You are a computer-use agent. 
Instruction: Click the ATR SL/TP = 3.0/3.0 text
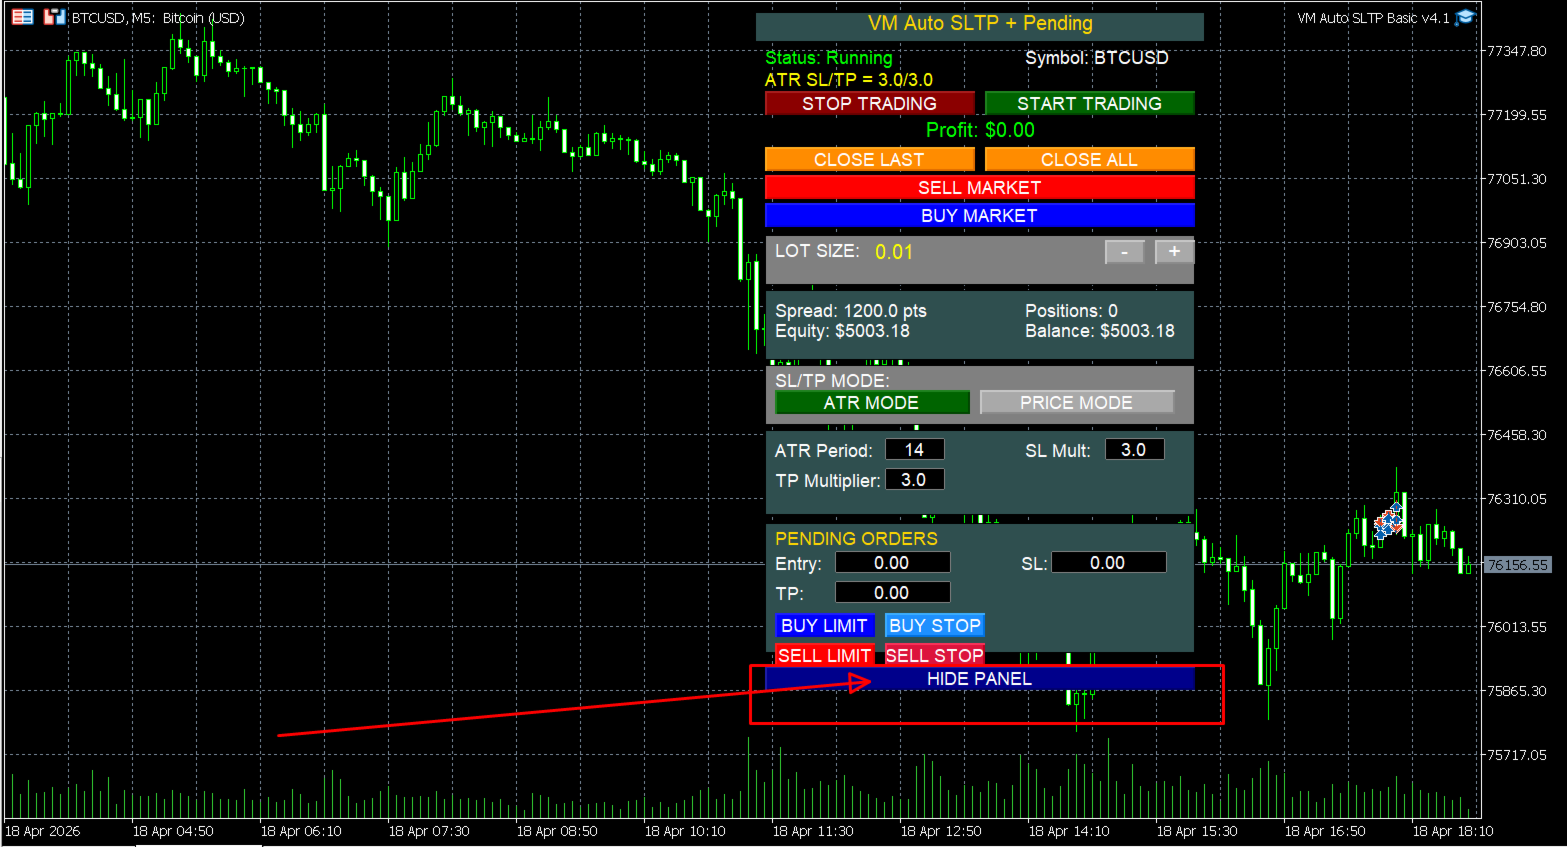point(849,80)
